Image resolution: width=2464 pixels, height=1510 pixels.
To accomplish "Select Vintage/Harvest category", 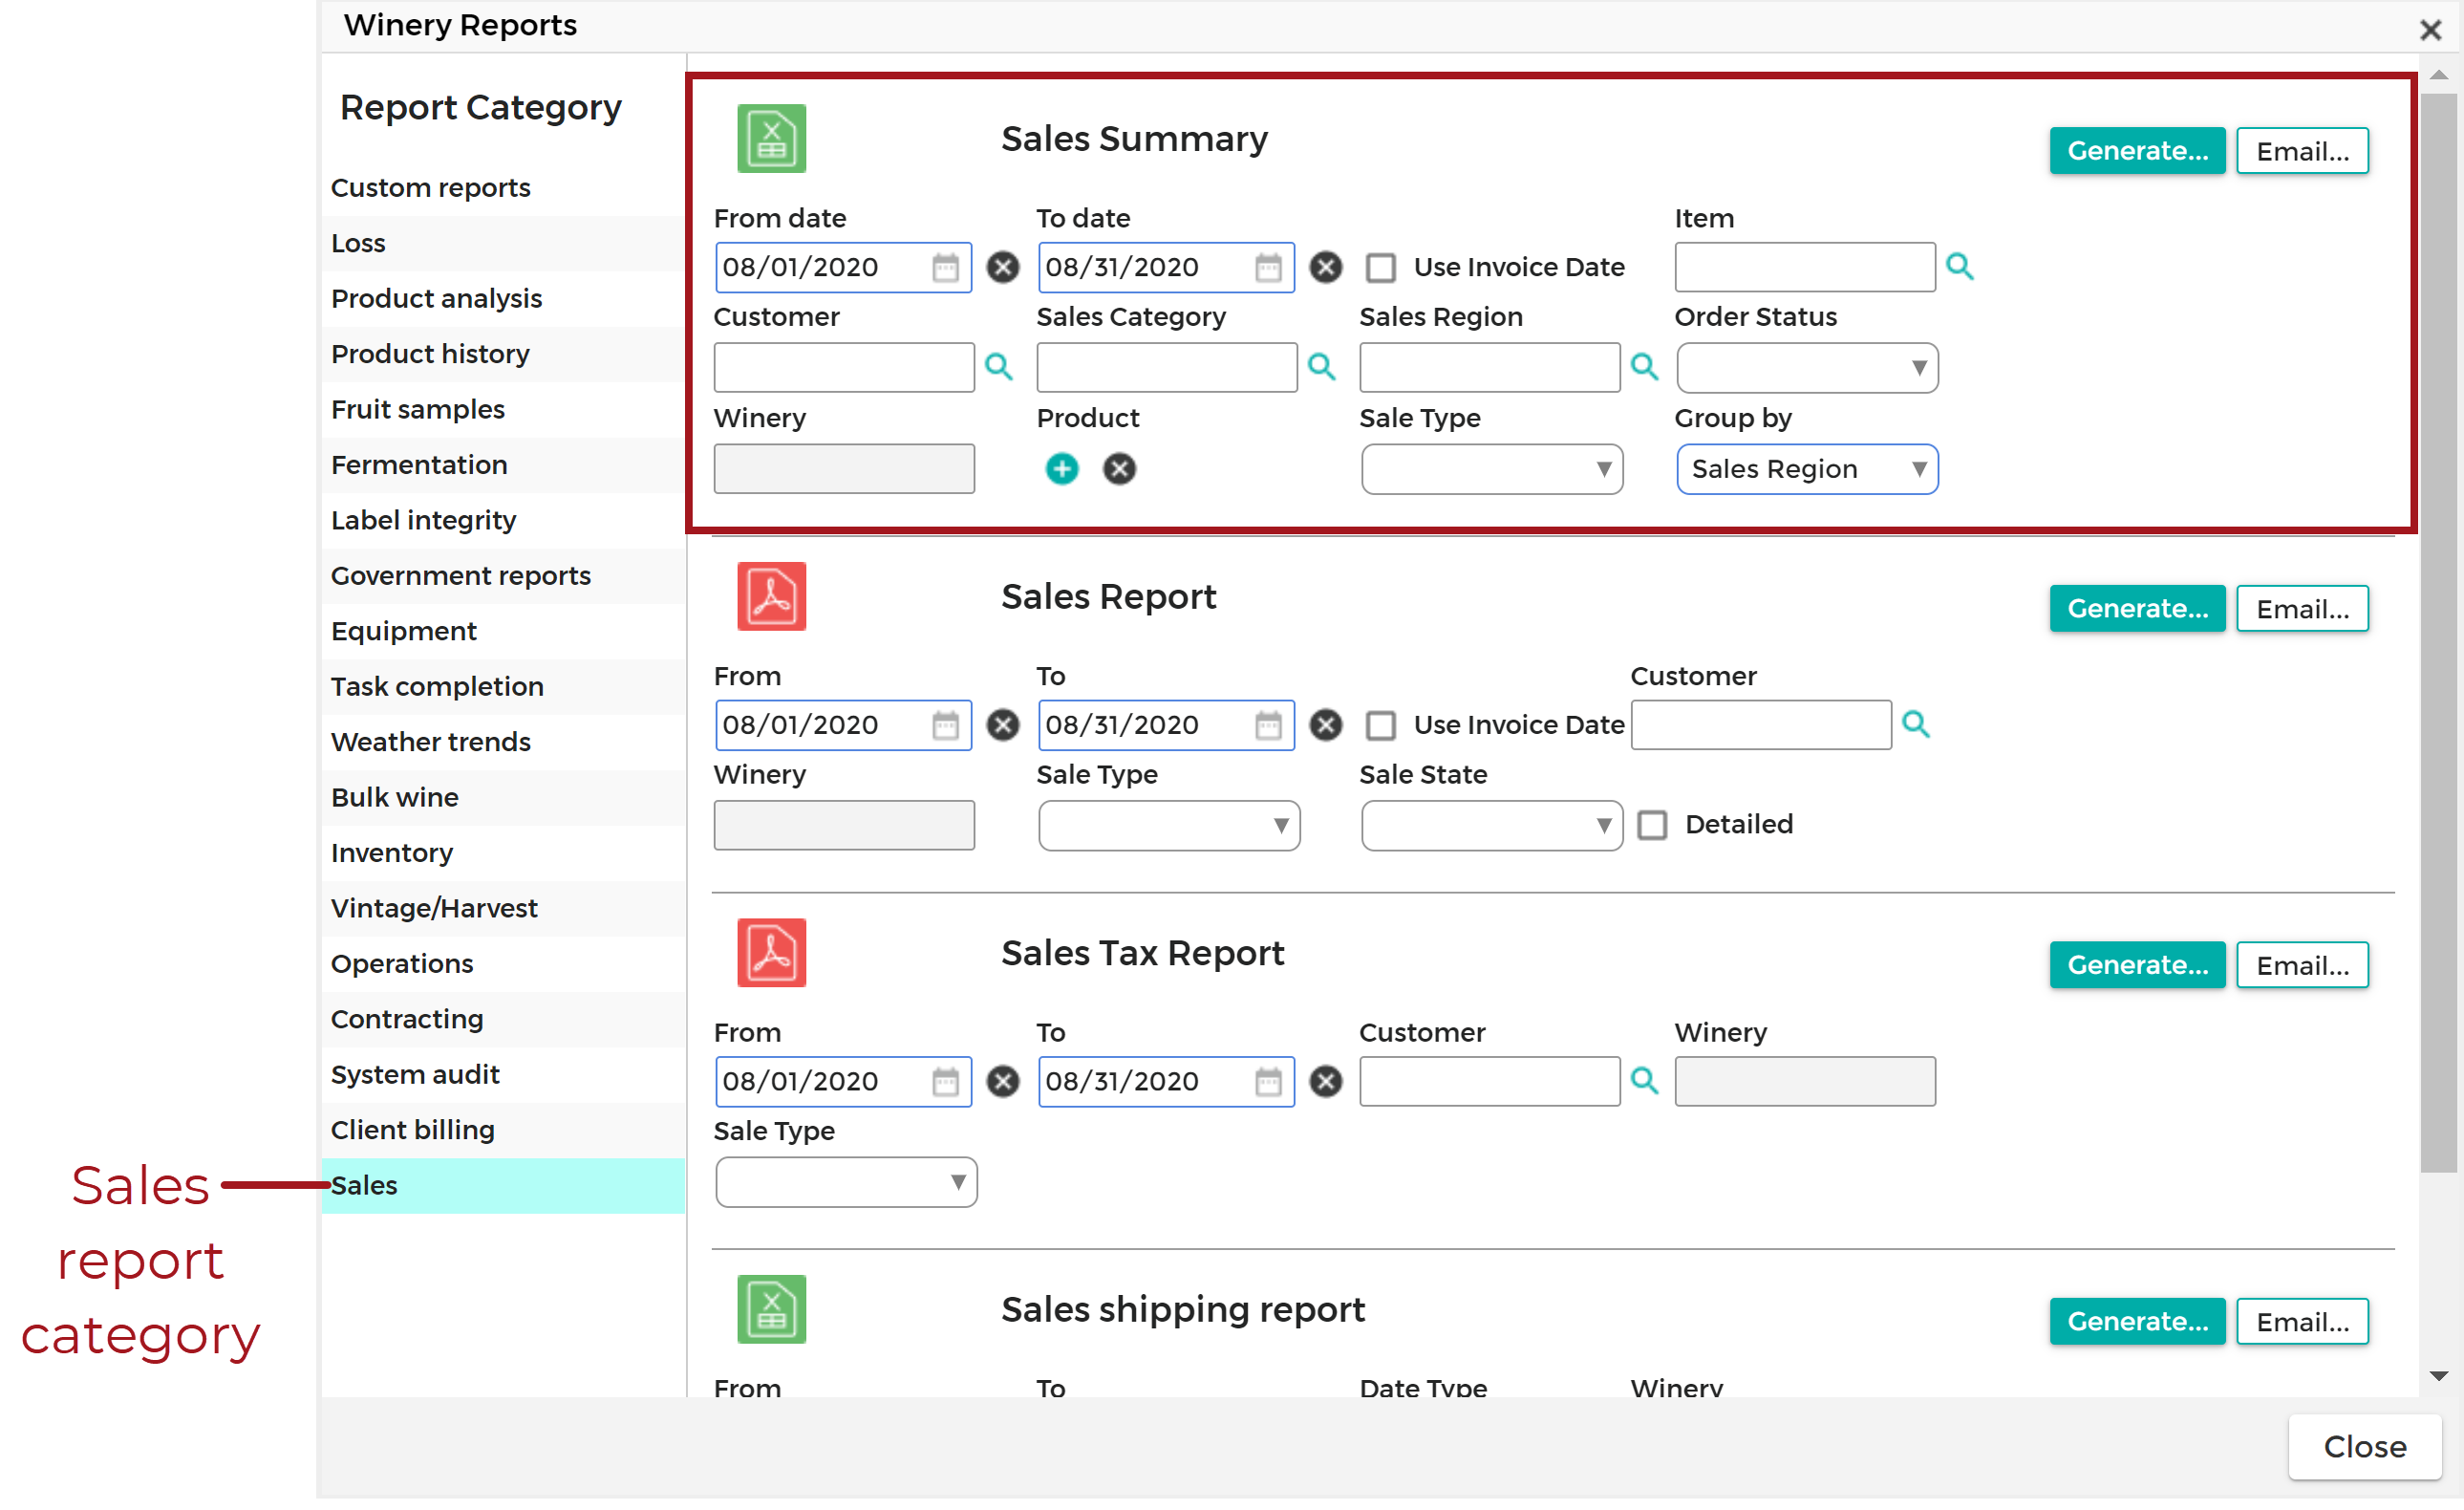I will [503, 908].
